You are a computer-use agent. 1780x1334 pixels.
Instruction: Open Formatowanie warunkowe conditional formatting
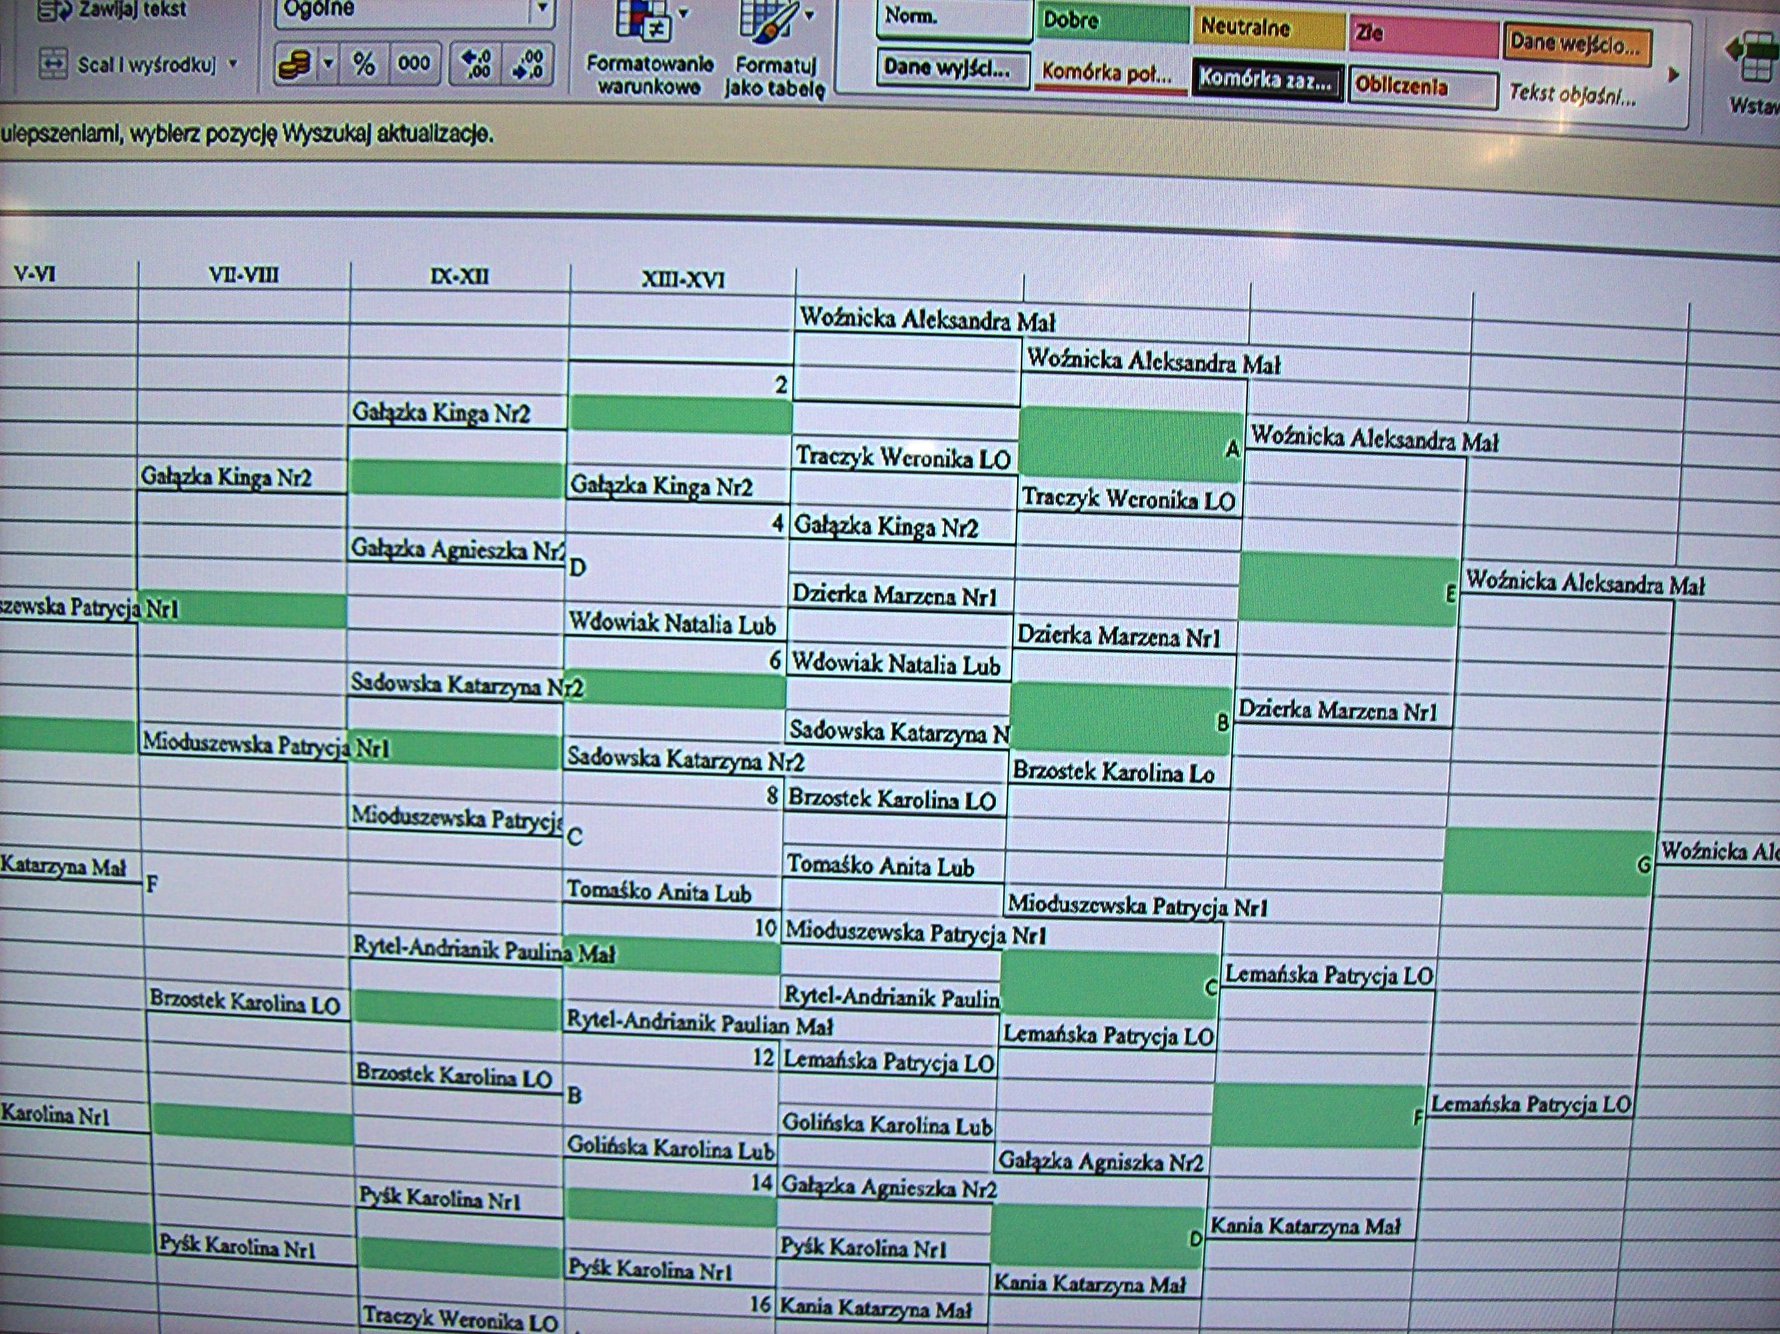point(649,50)
